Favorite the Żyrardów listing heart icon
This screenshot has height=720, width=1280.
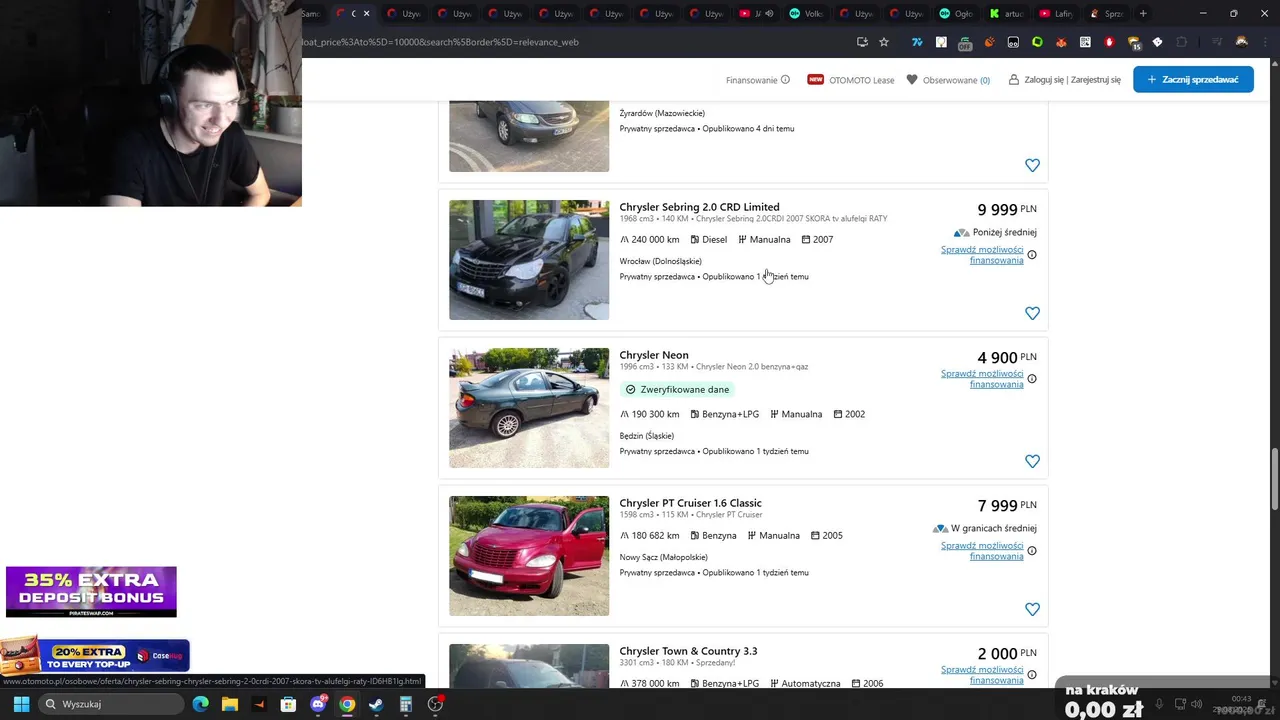pyautogui.click(x=1032, y=165)
